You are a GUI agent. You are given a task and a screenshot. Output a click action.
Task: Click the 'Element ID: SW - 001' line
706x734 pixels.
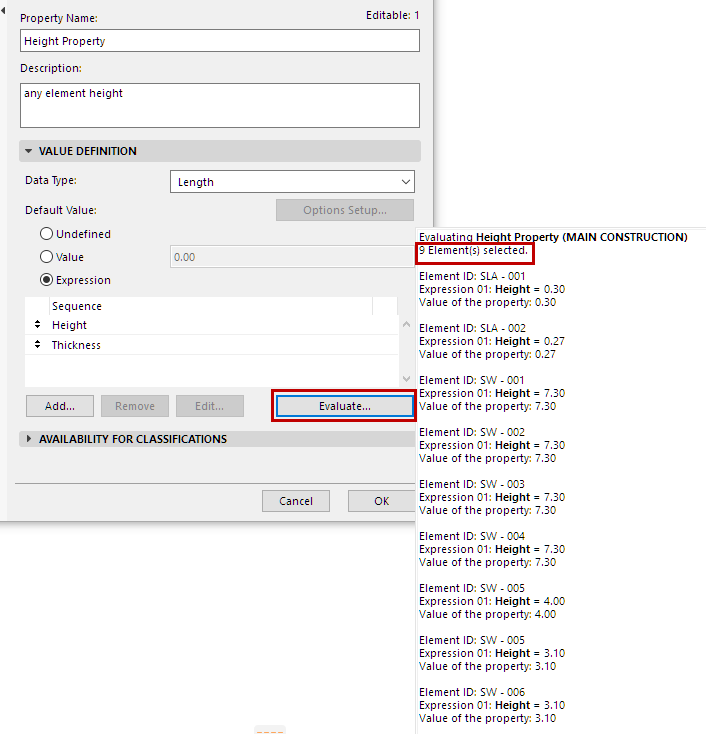472,380
